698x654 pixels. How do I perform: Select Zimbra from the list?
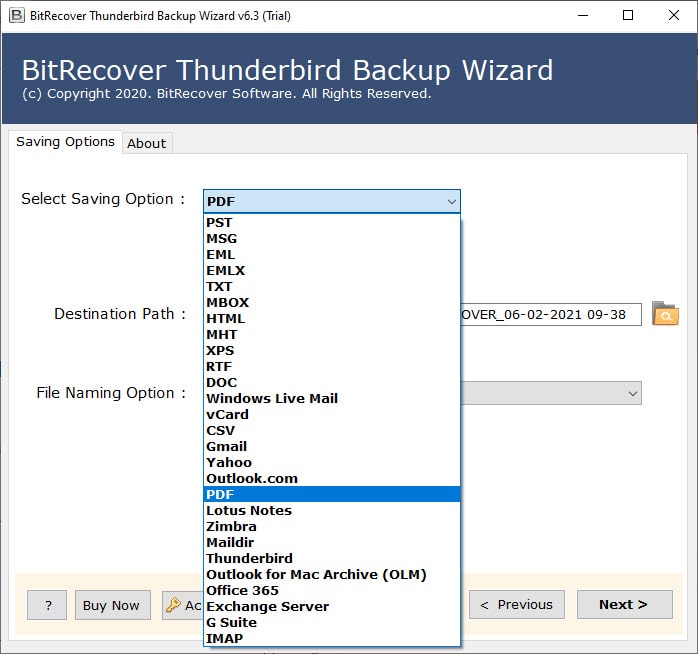click(x=332, y=527)
